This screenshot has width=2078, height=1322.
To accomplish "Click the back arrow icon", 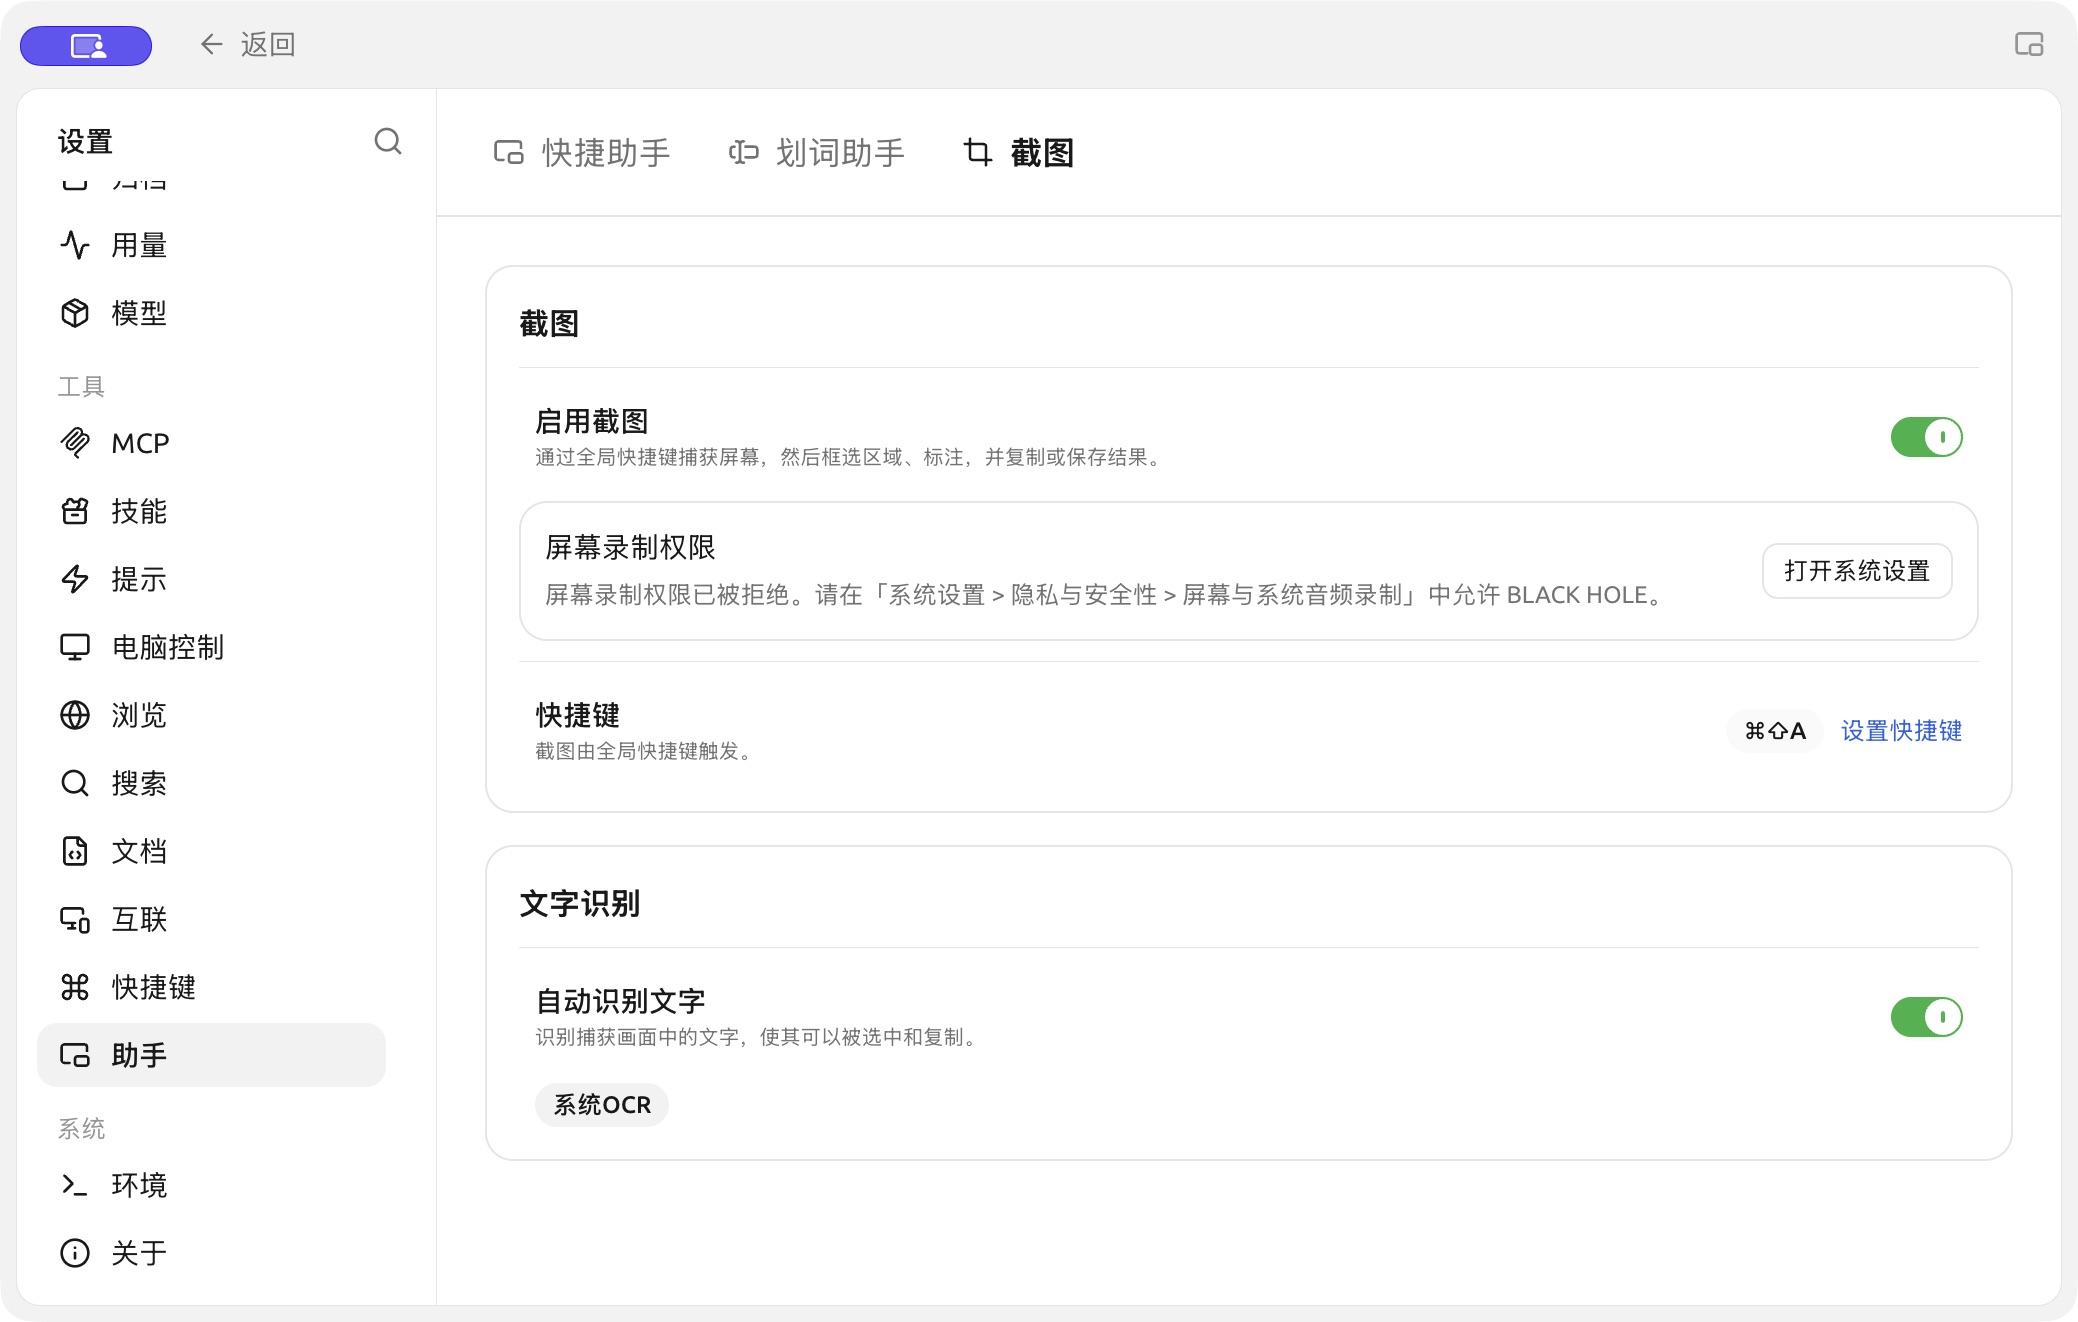I will coord(211,44).
